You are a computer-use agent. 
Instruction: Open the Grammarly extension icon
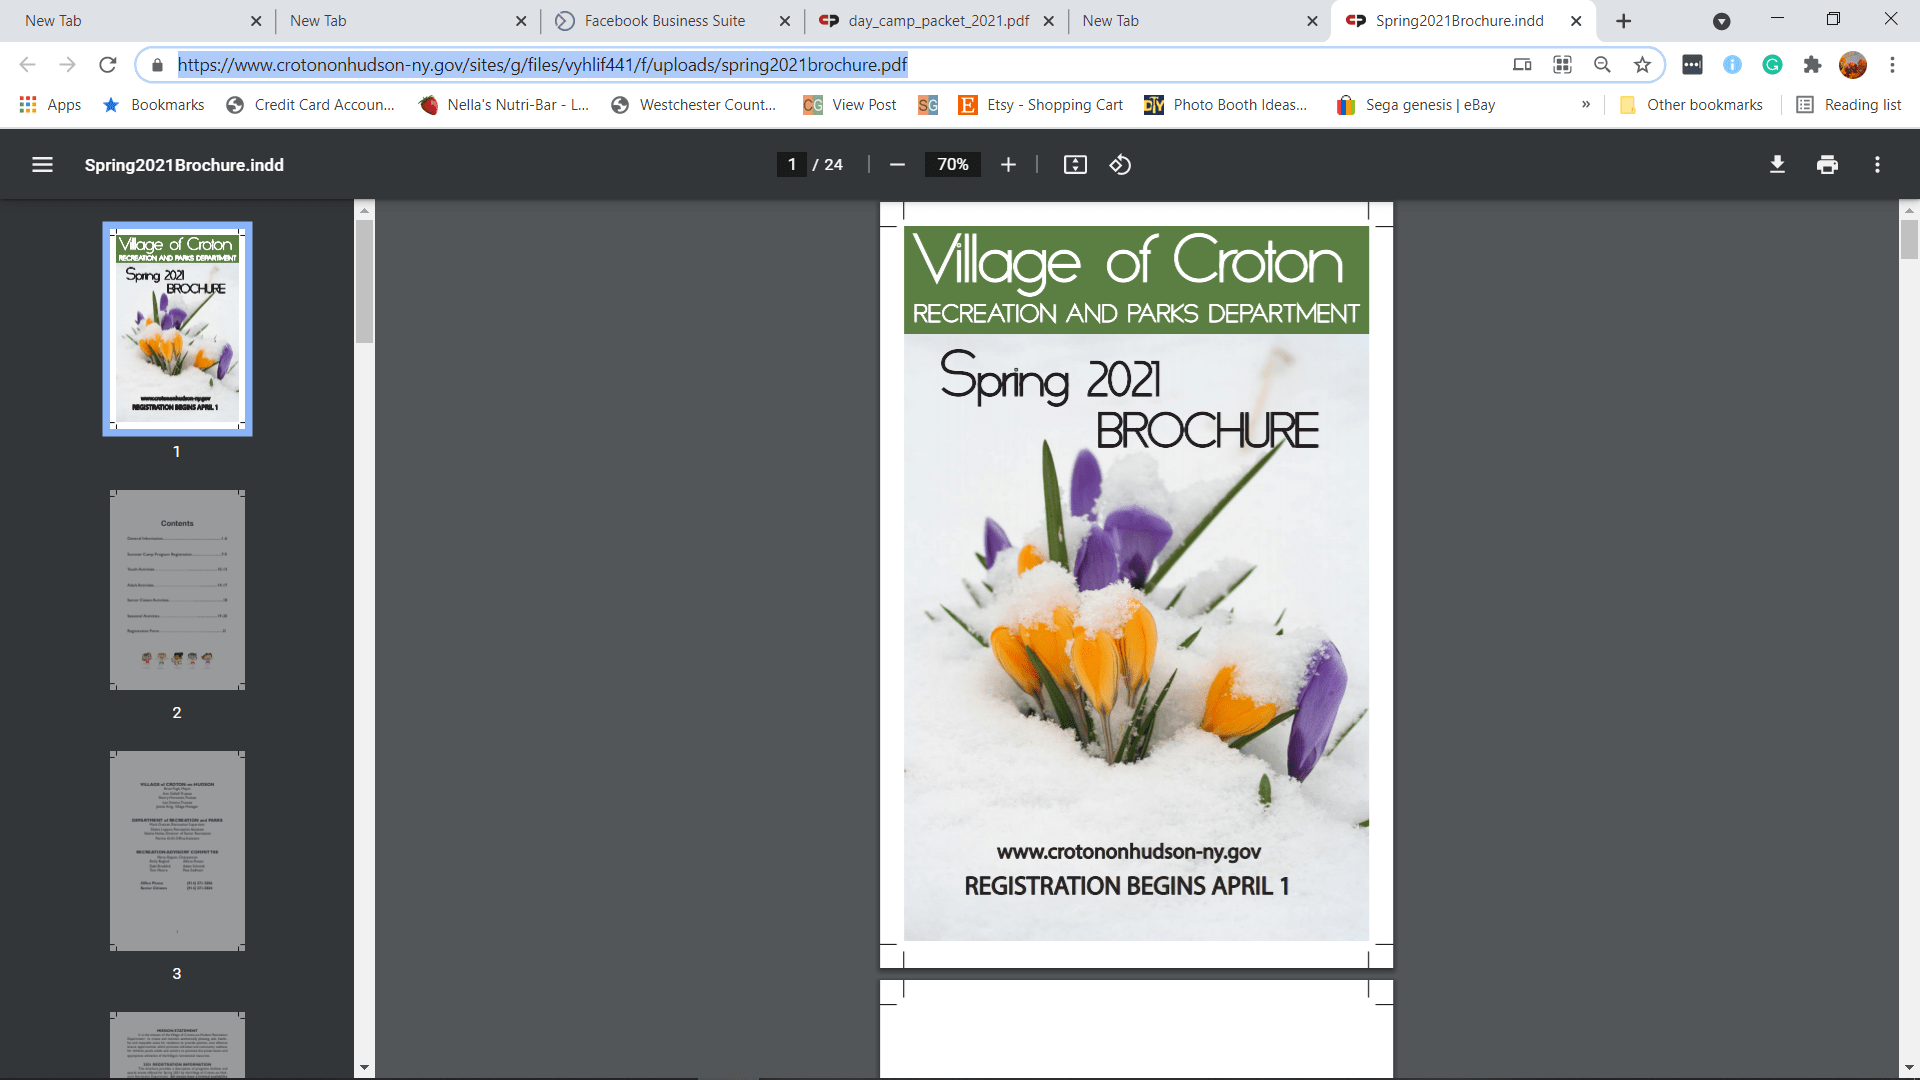[x=1772, y=64]
